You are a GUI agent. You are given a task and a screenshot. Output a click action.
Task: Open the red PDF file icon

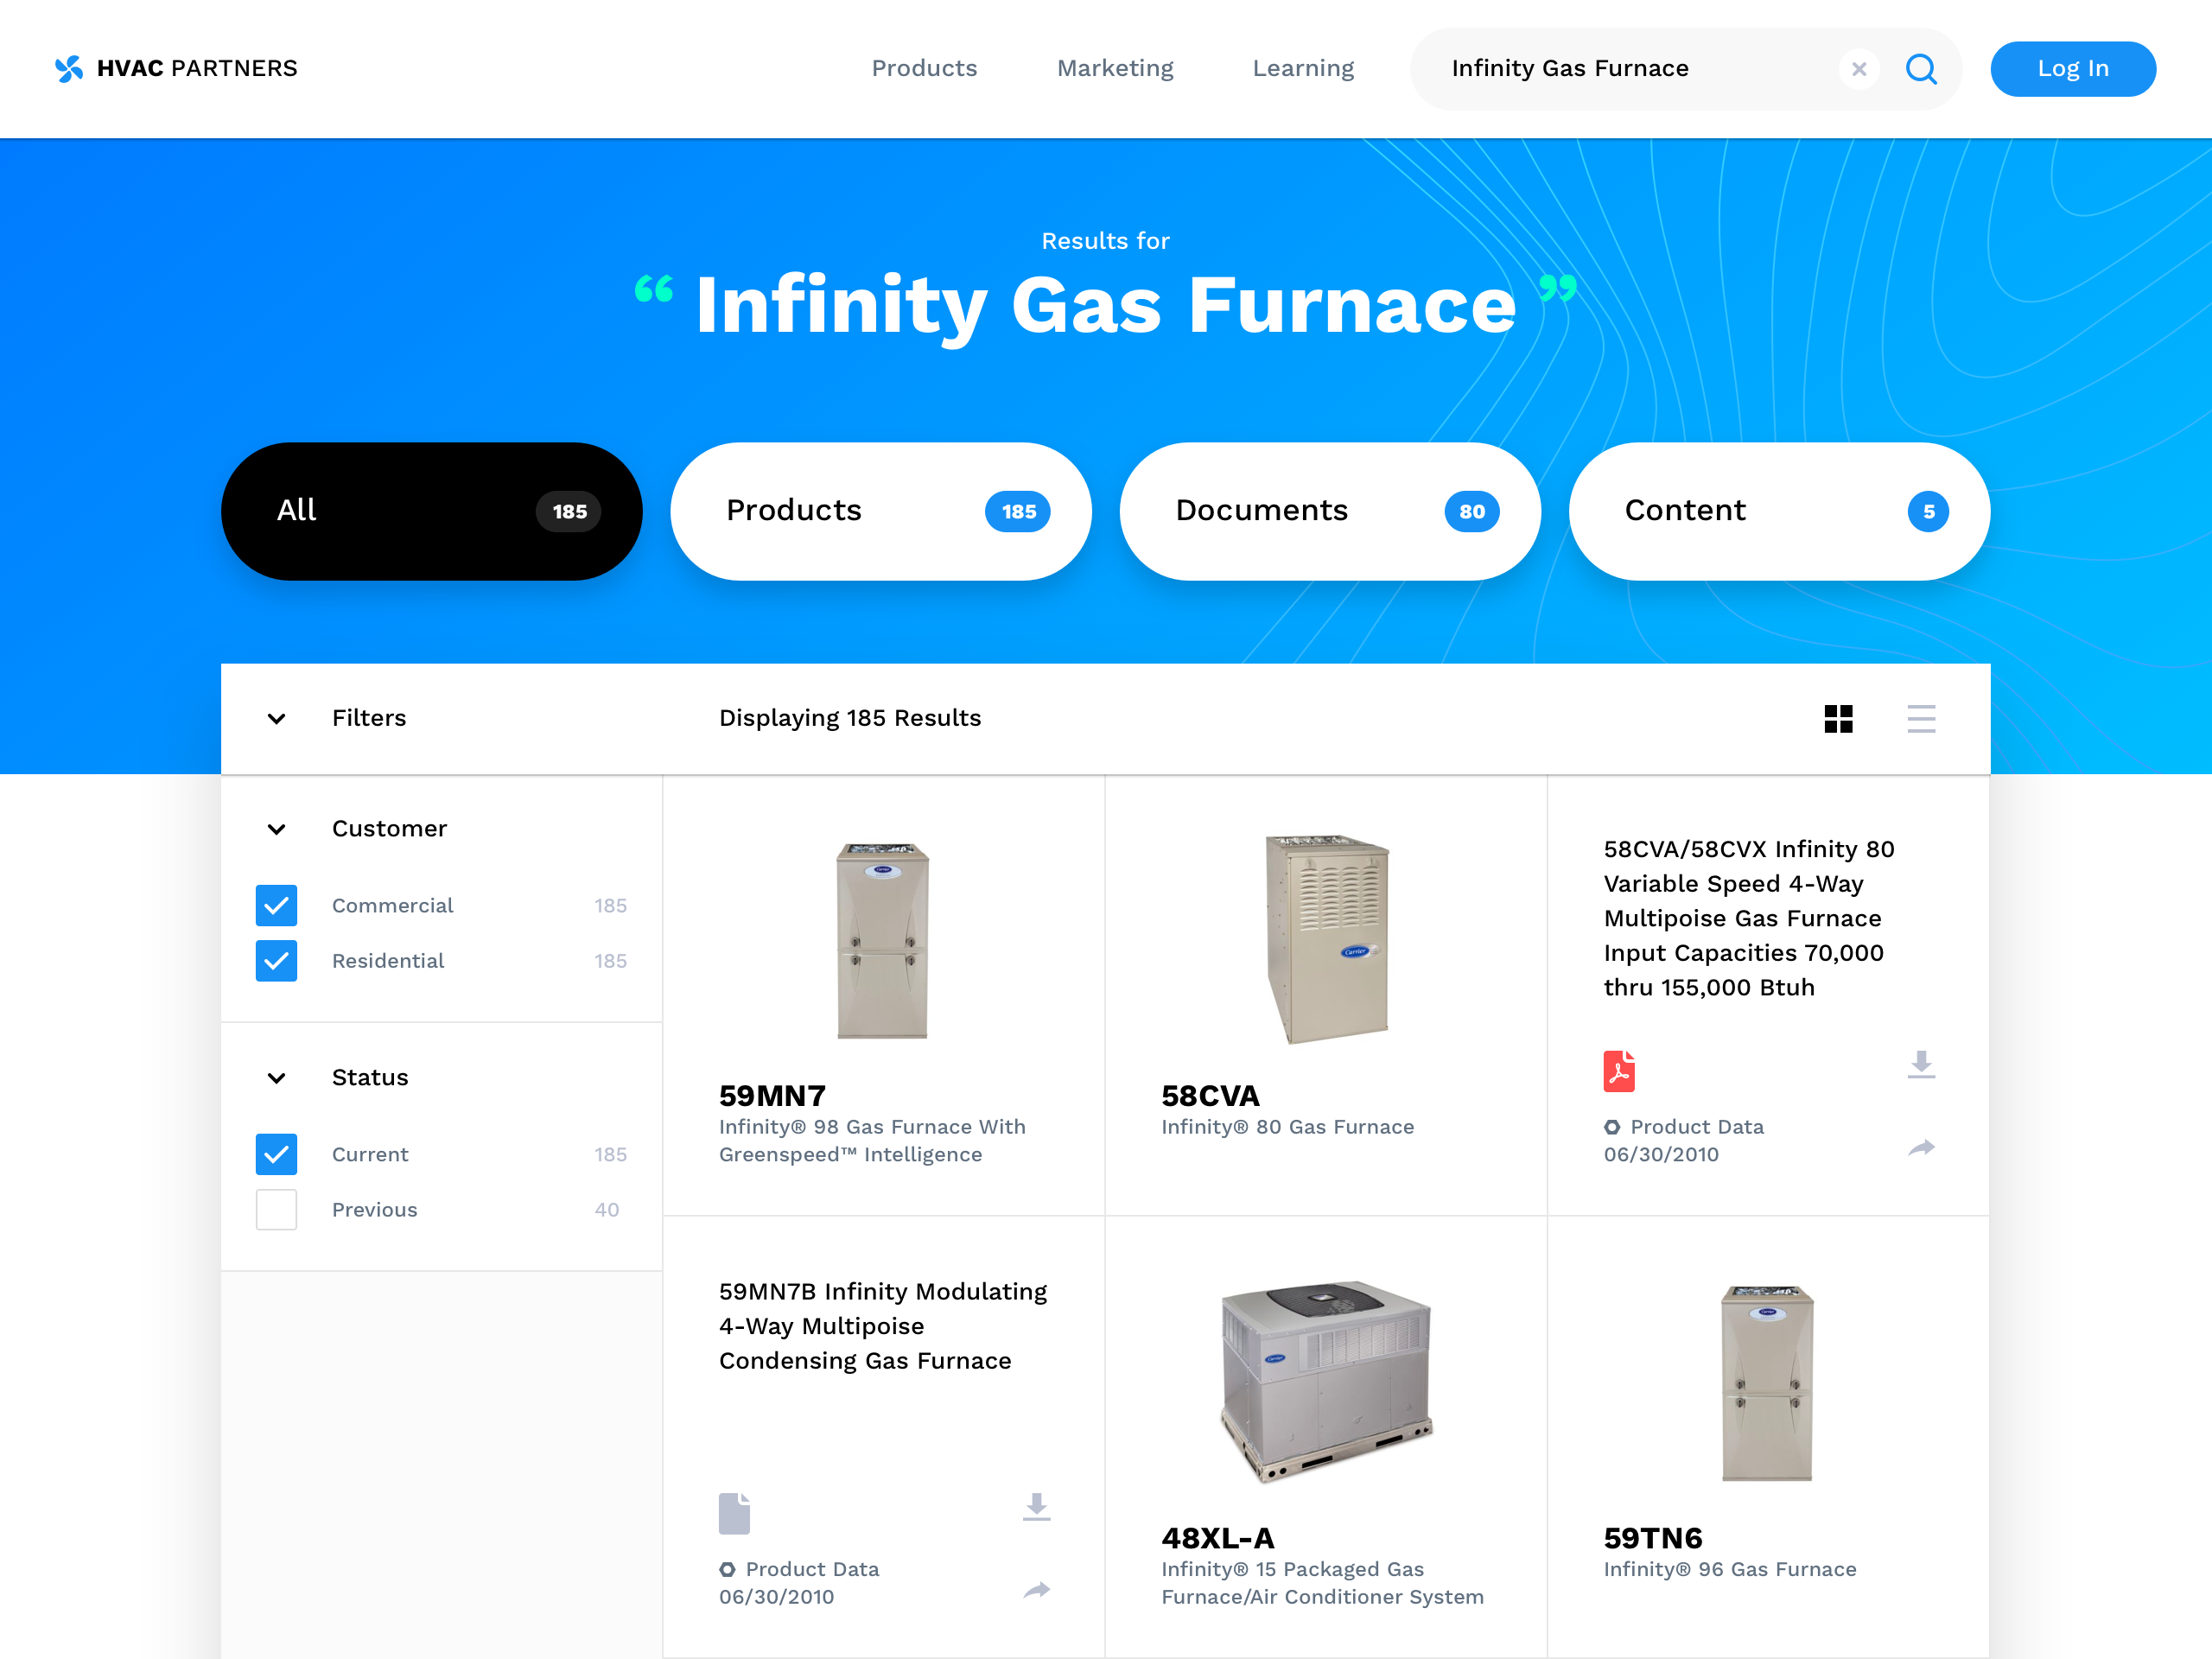(x=1619, y=1071)
